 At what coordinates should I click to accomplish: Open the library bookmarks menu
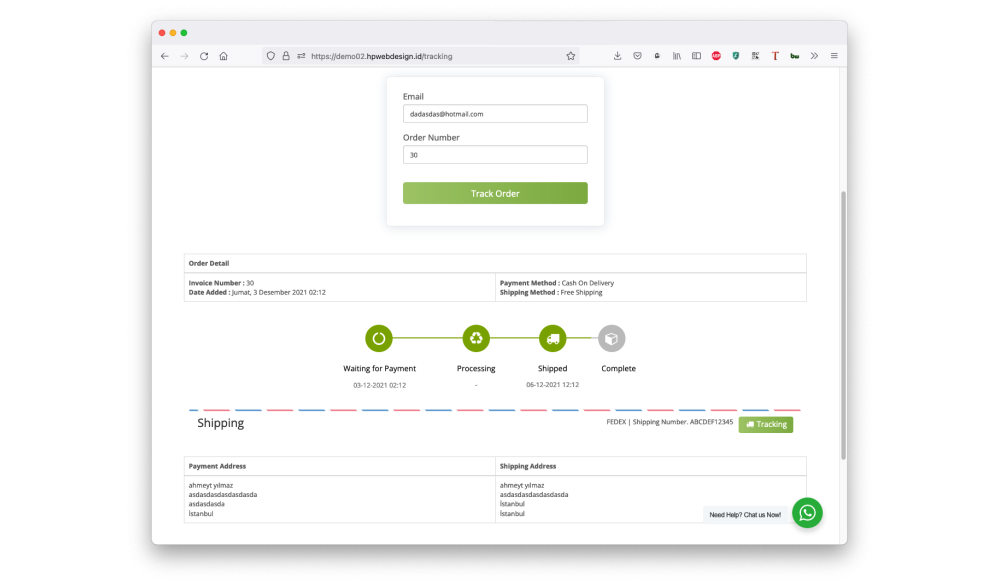(677, 56)
